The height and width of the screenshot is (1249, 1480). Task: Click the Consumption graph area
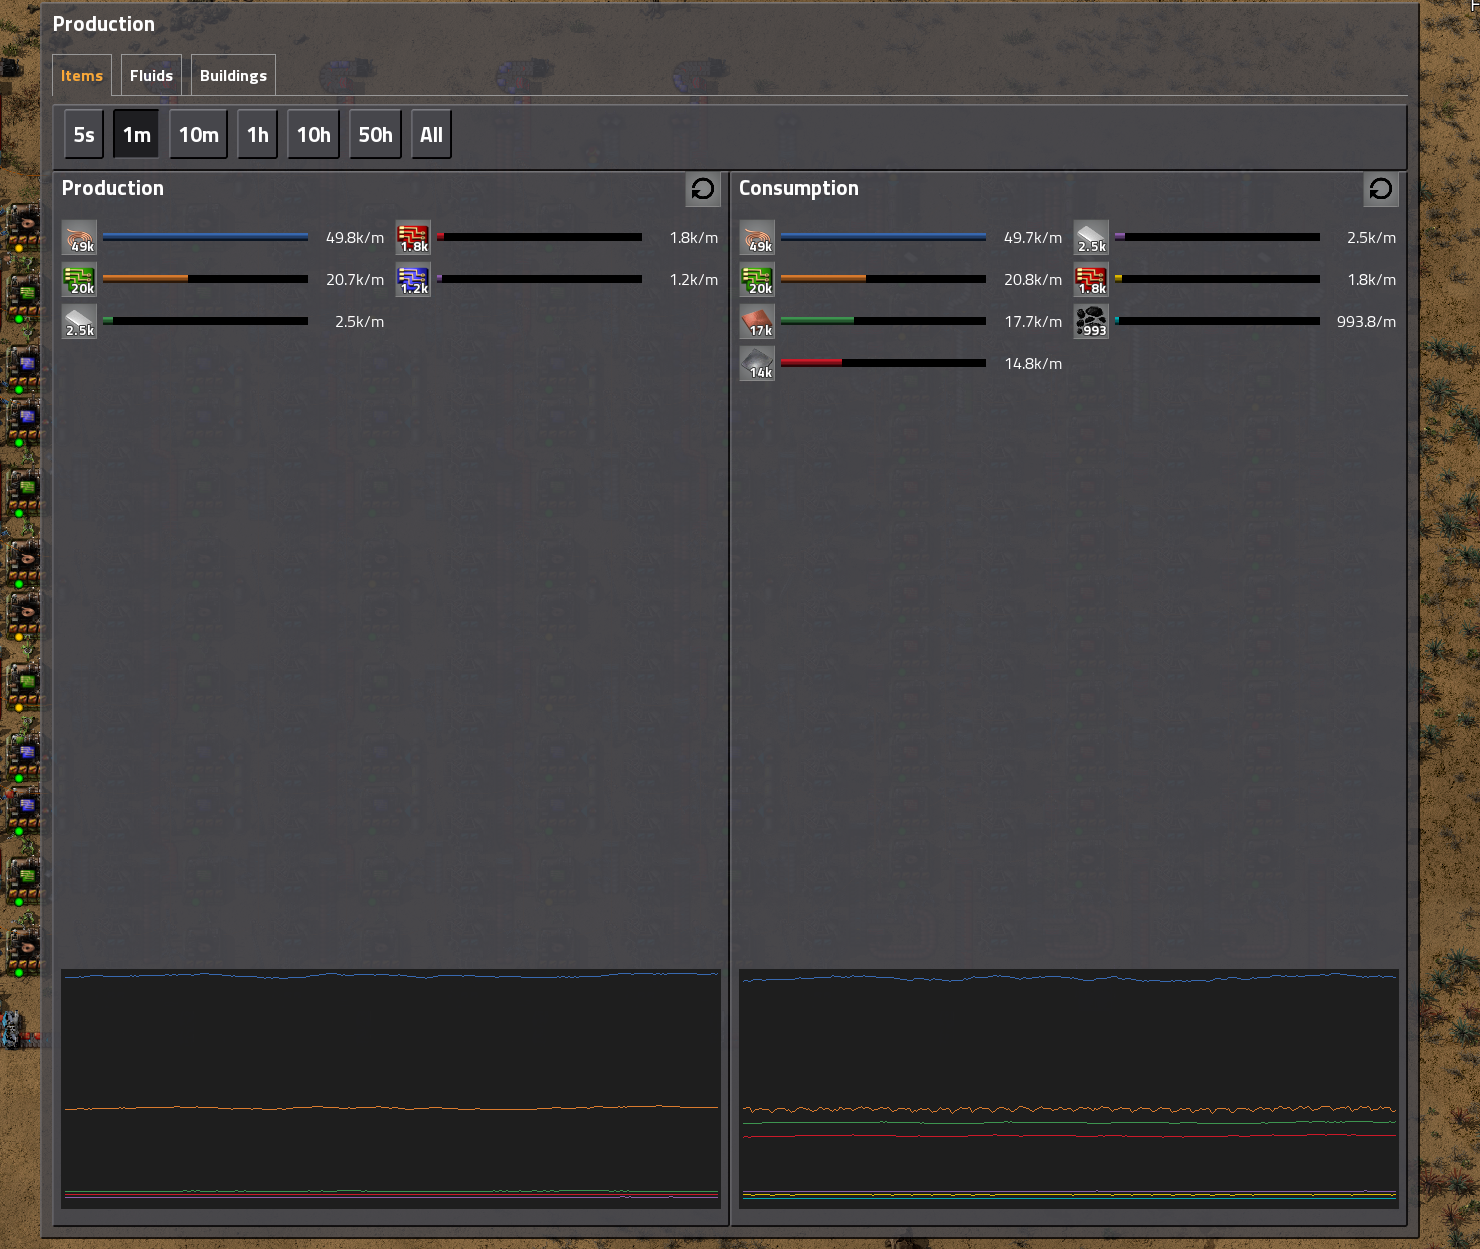pos(1068,1088)
